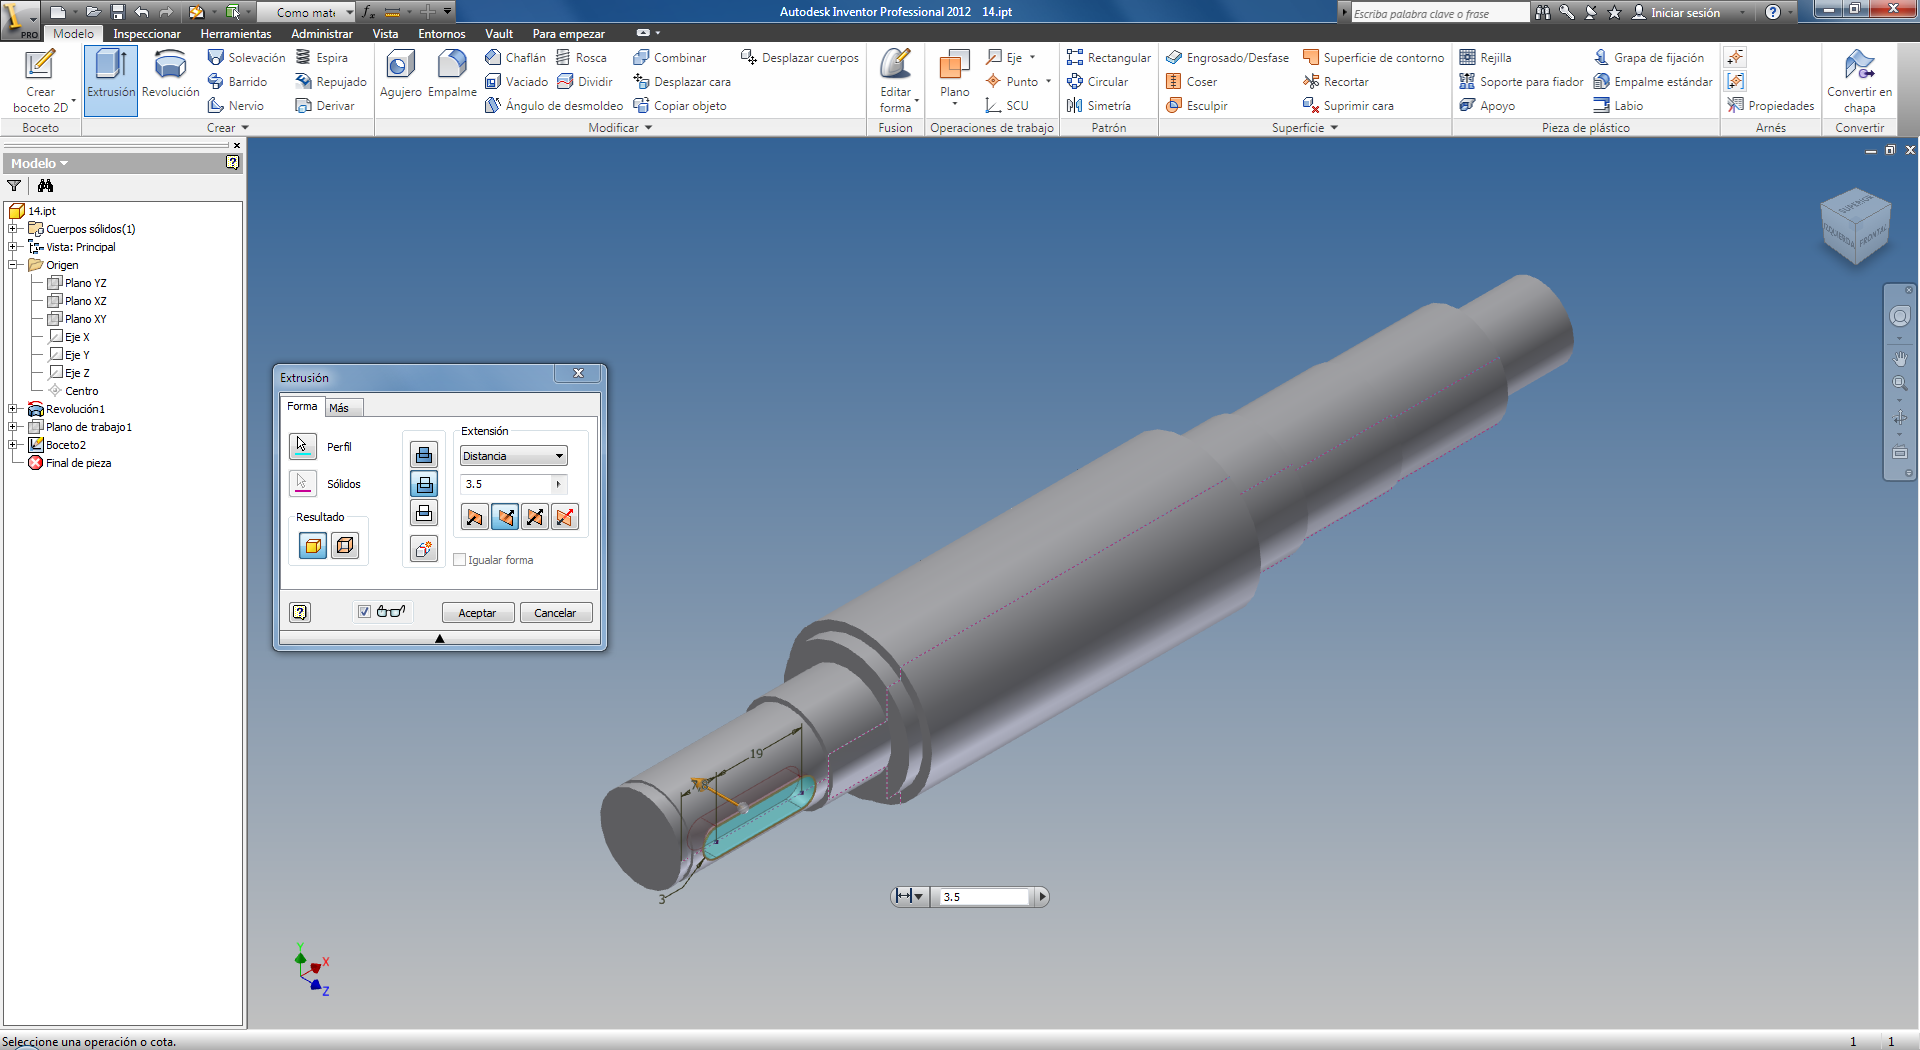Collapse the Origen folder
Screen dimensions: 1920x1050
click(13, 265)
